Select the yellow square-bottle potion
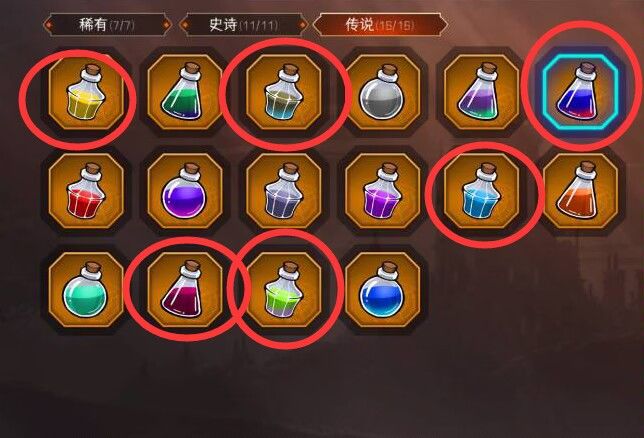This screenshot has height=438, width=644. point(86,92)
